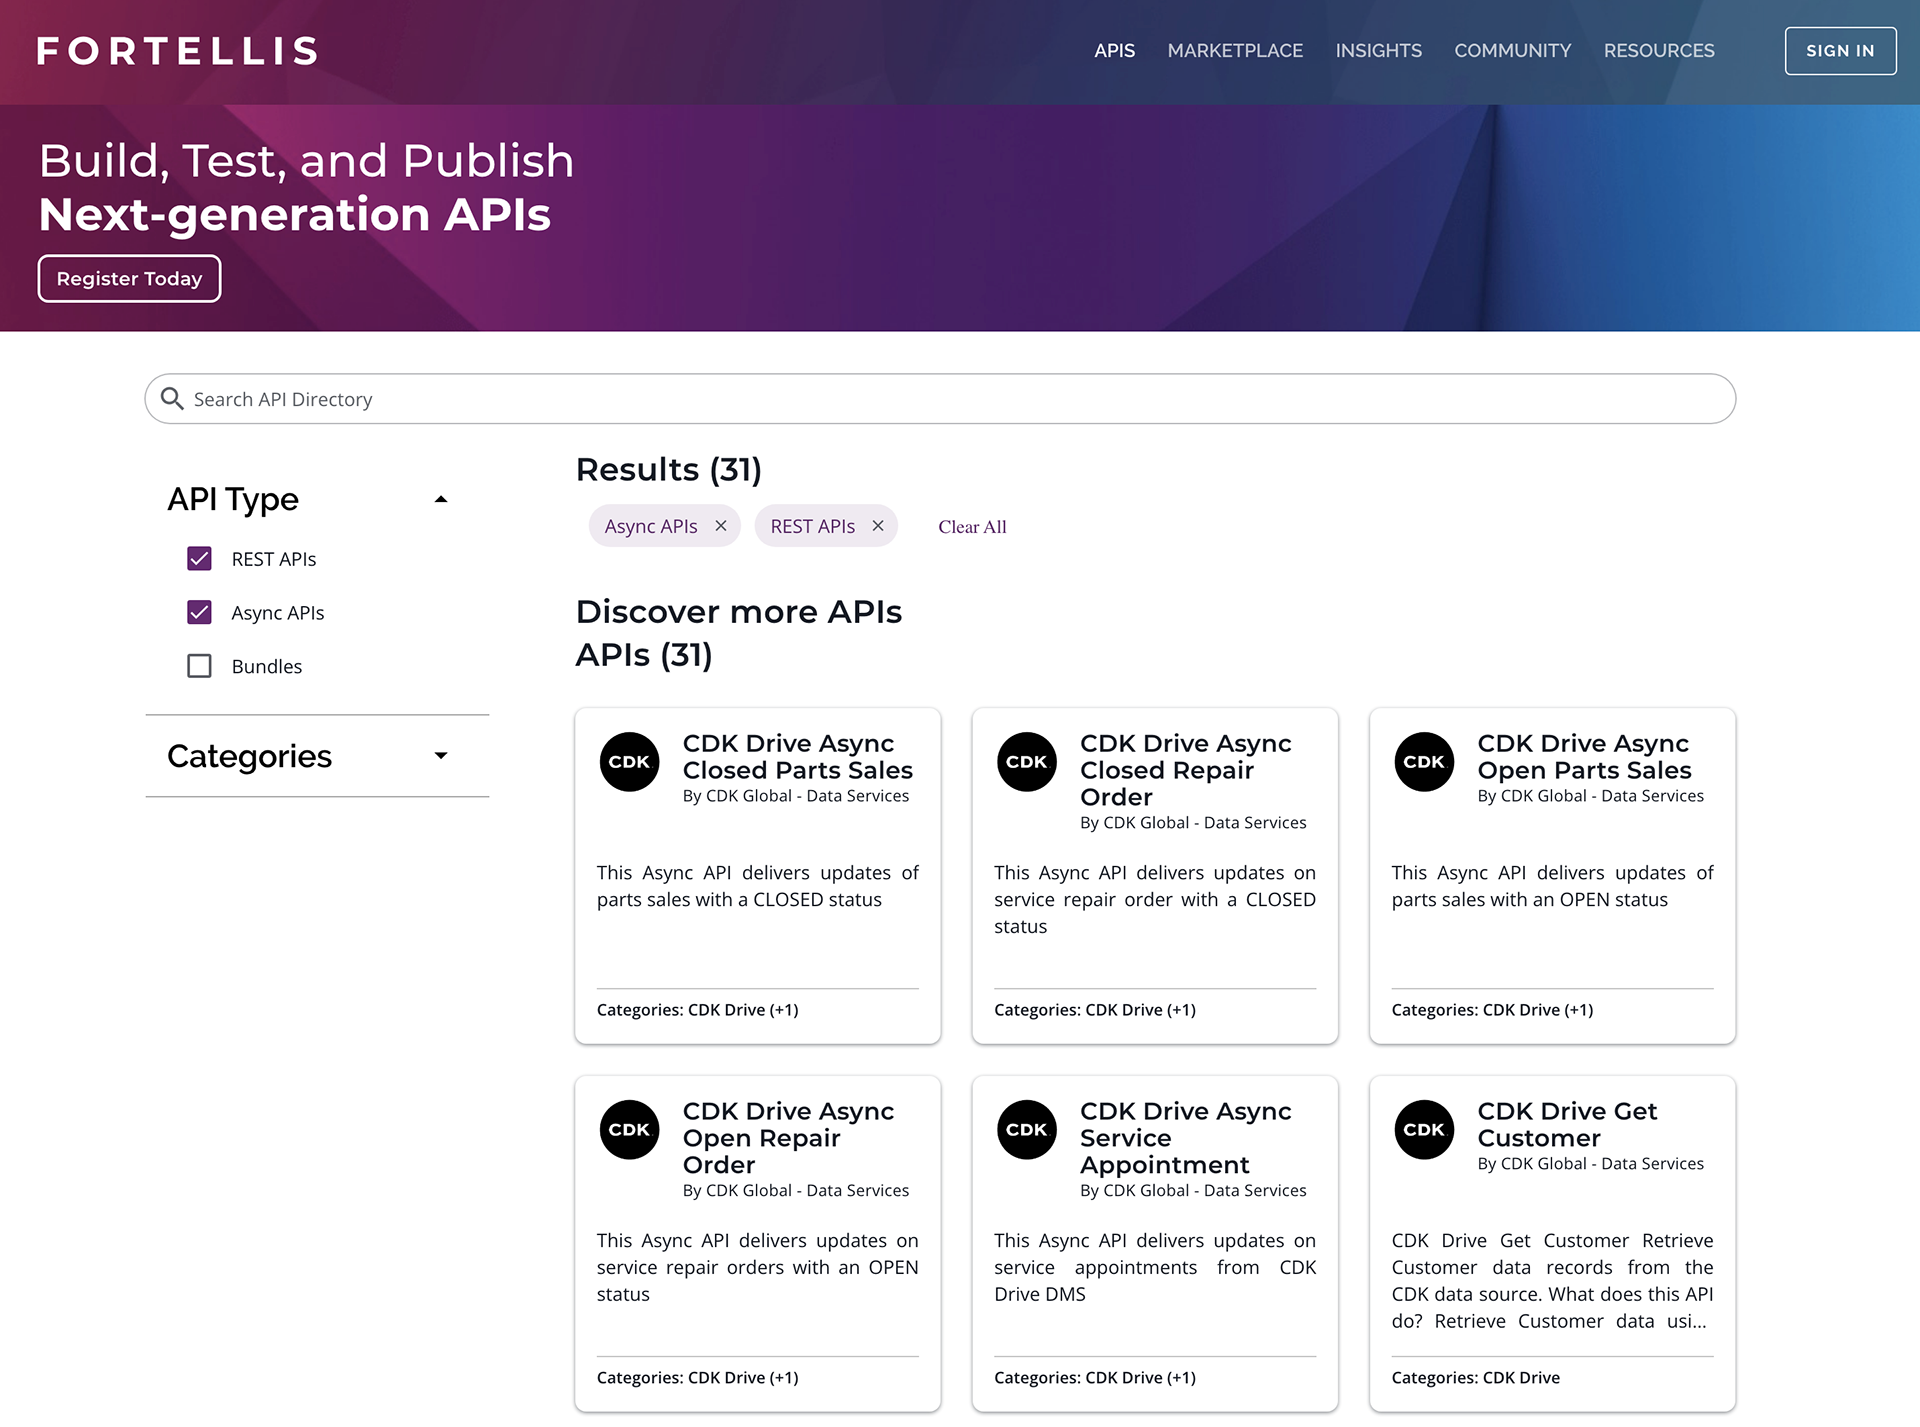Open CDK Drive Async Service Appointment title
1920x1427 pixels.
1186,1138
